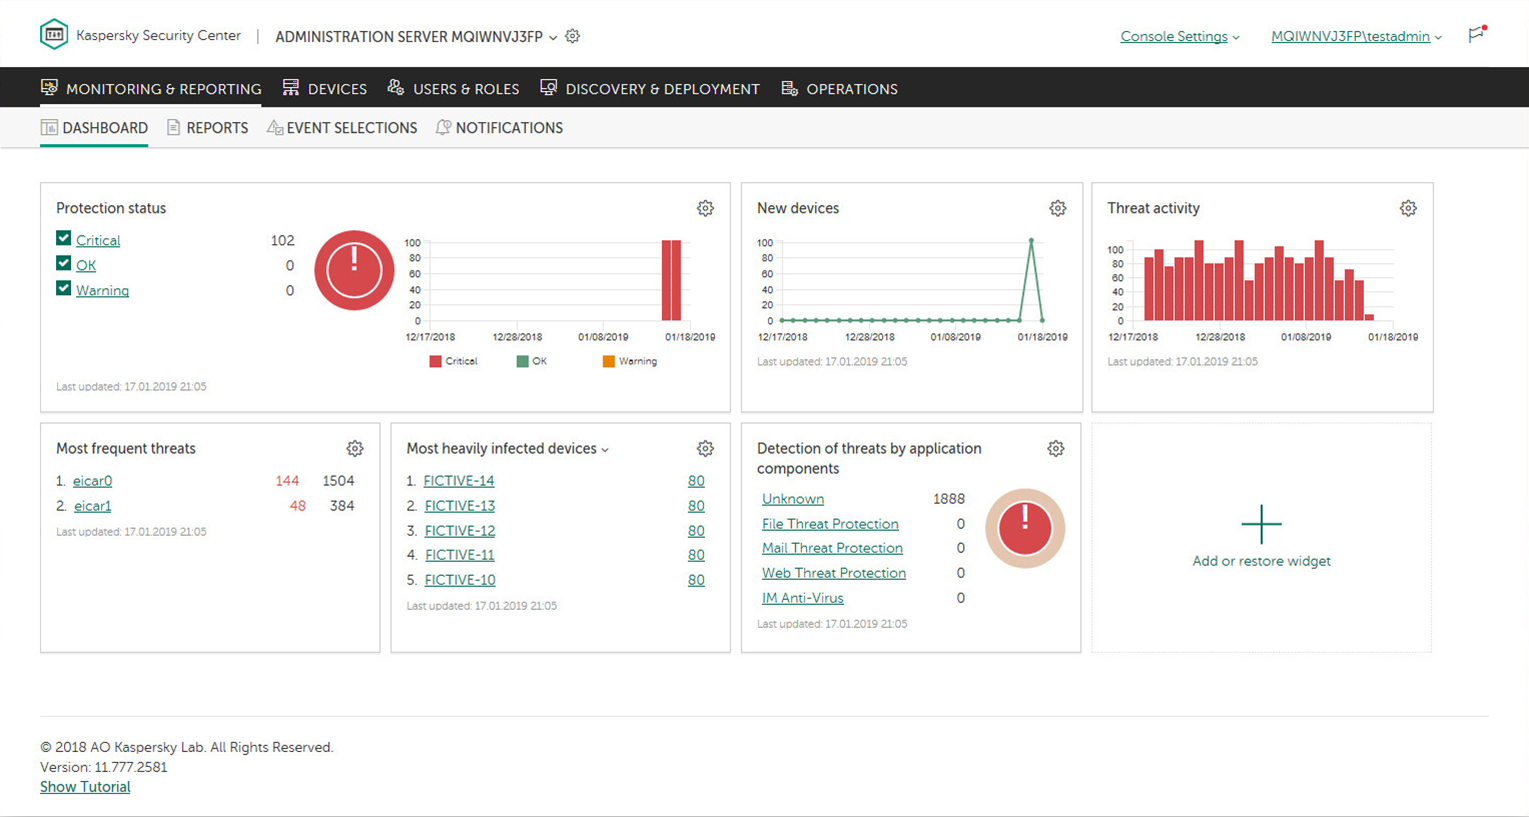
Task: Open the FICTIVE-14 device link
Action: click(459, 481)
